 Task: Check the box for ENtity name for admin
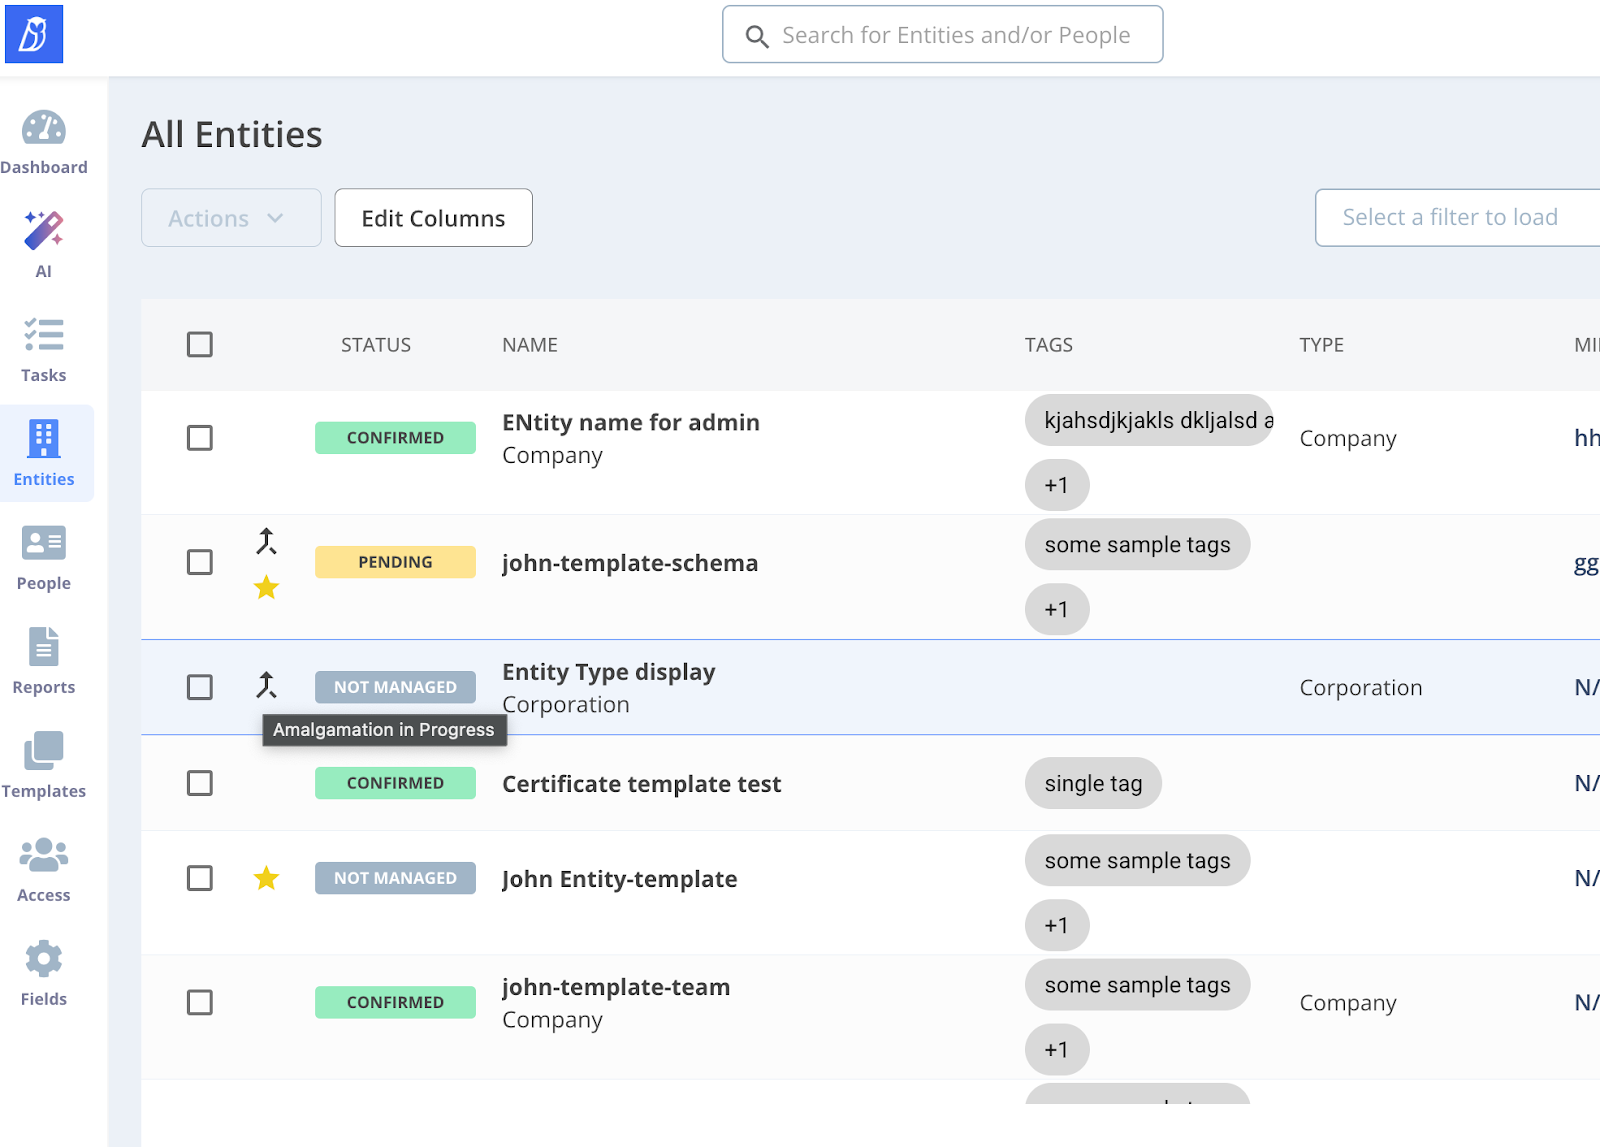point(200,438)
